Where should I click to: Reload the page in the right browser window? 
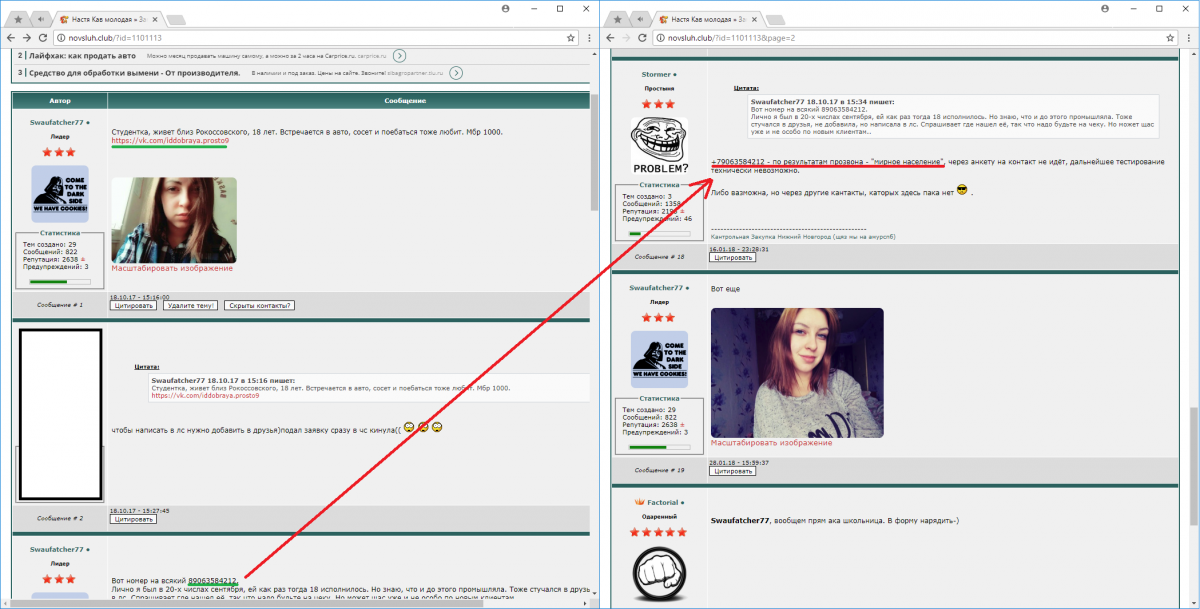click(x=641, y=37)
